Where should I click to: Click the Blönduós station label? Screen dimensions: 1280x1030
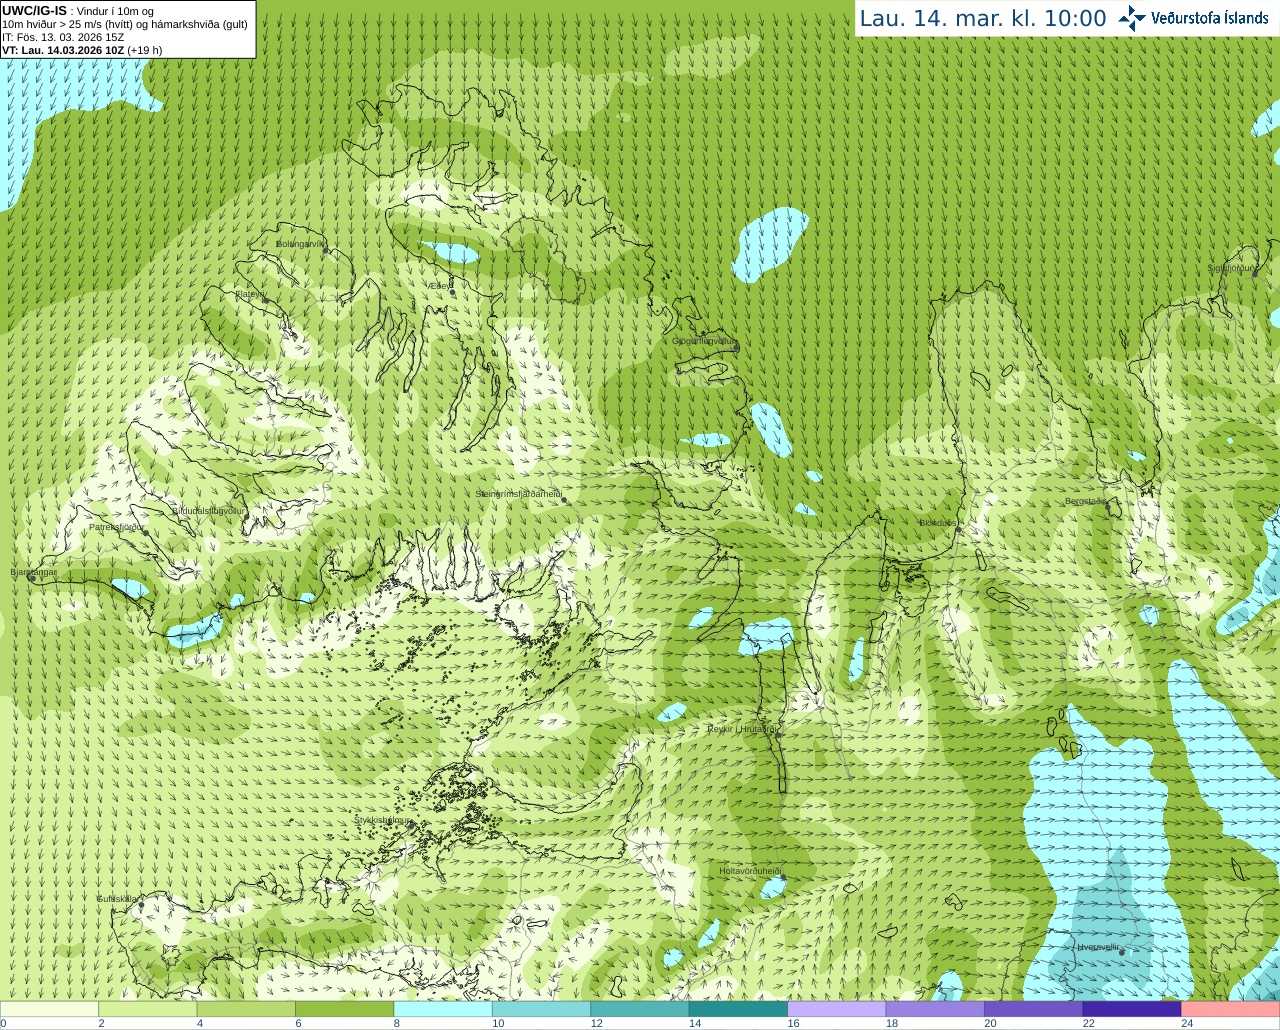click(938, 523)
